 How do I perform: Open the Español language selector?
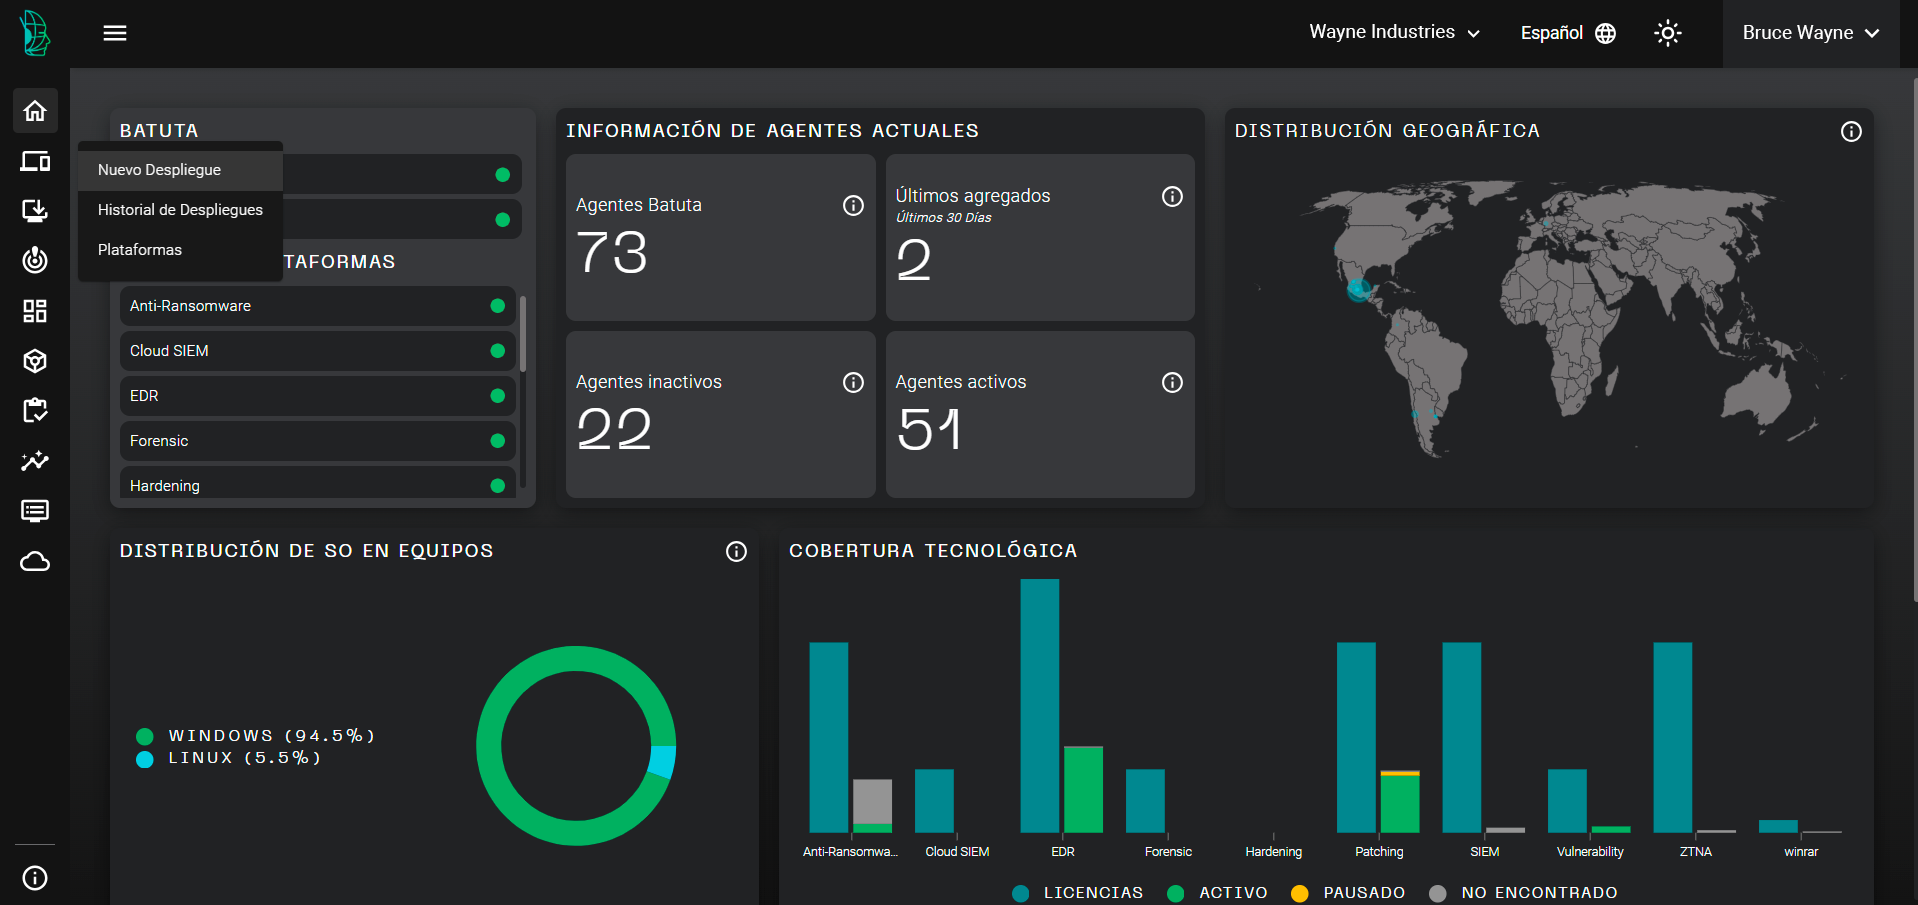[x=1567, y=33]
